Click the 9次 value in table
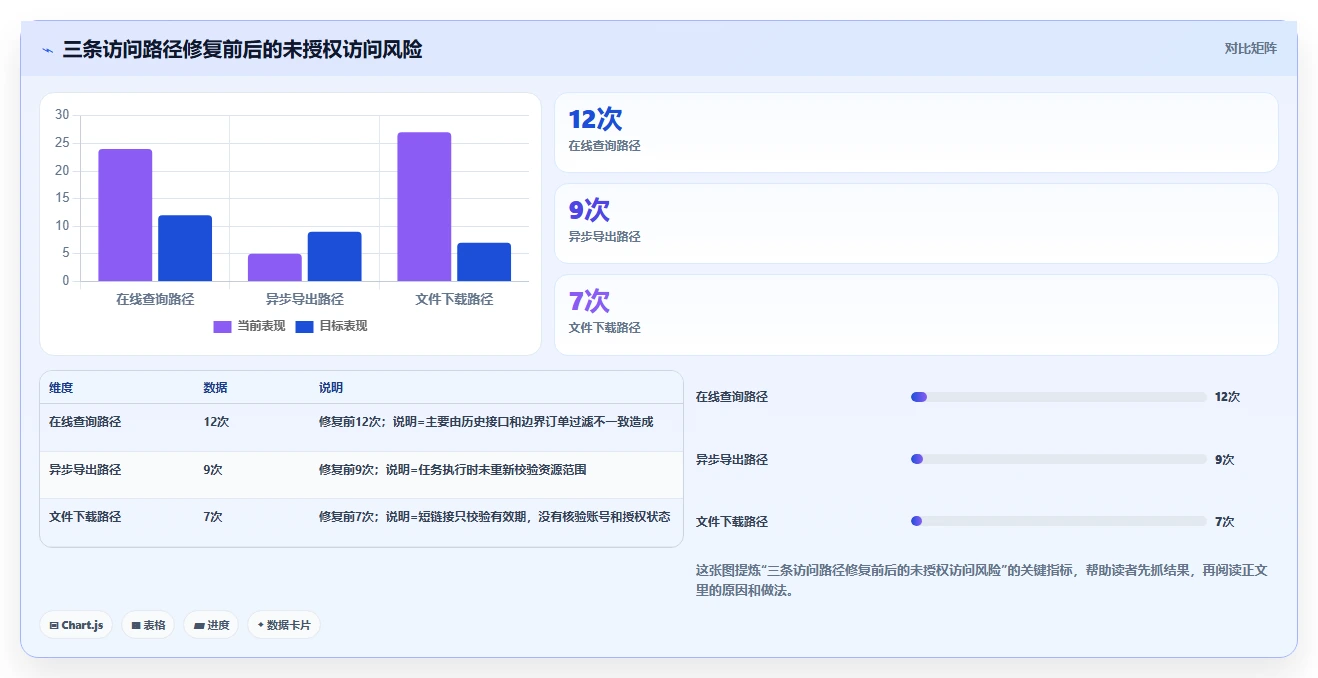1318x678 pixels. [212, 469]
